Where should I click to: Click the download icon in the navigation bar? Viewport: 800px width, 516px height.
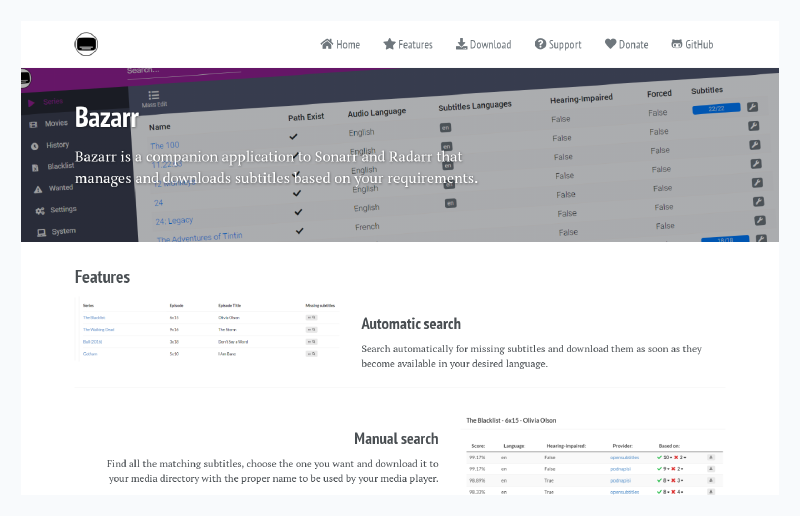pyautogui.click(x=461, y=44)
